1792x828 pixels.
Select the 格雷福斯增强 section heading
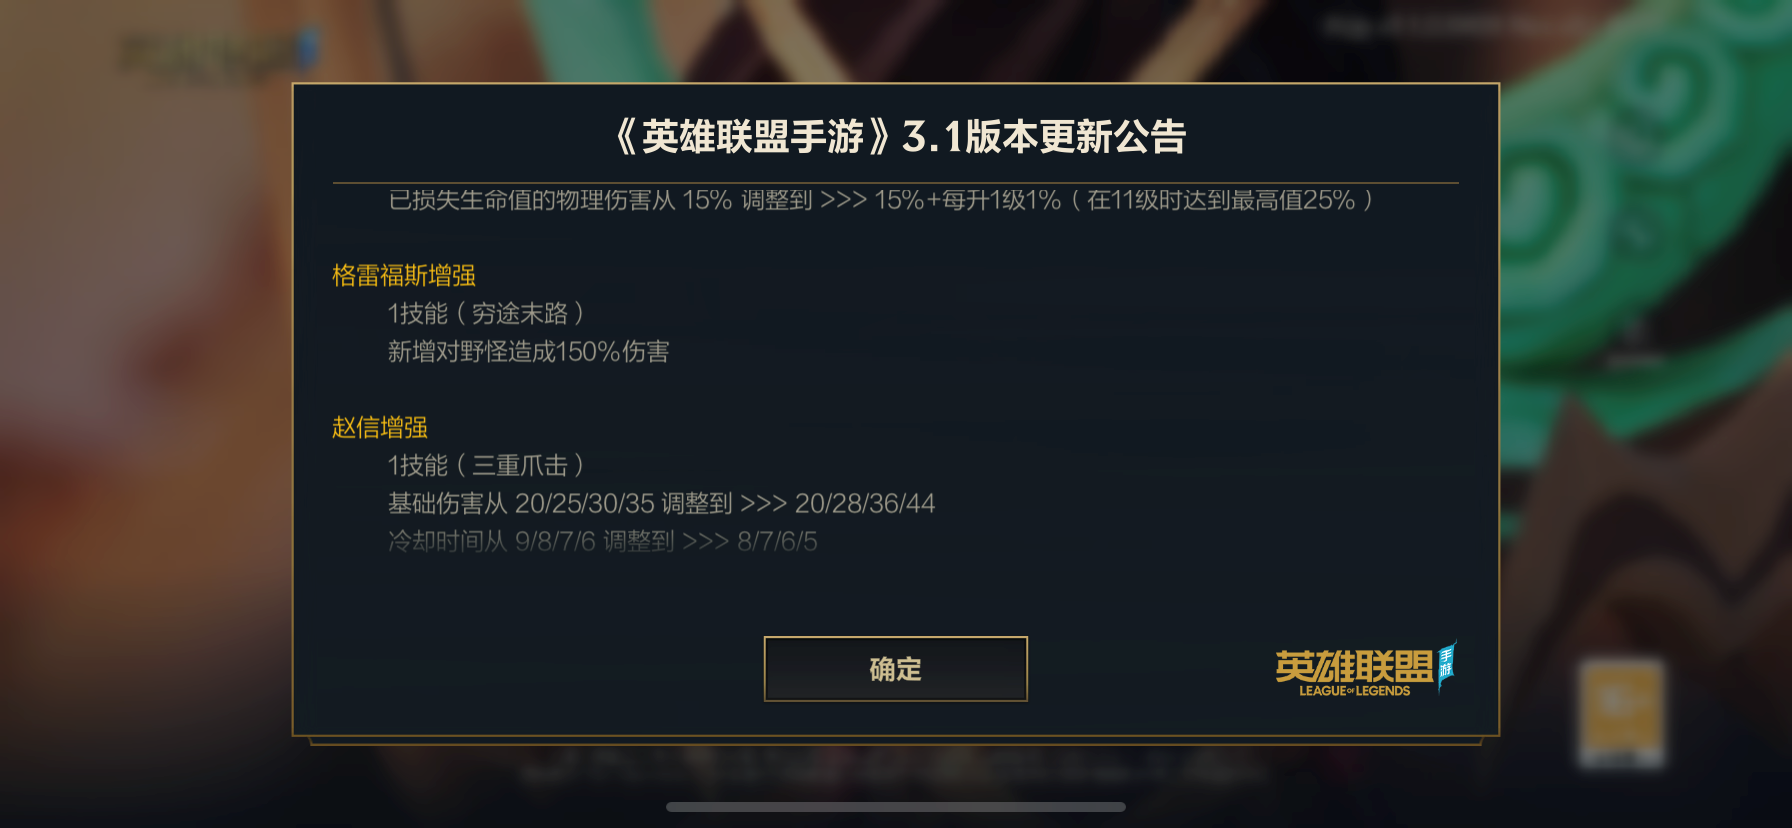click(x=404, y=275)
